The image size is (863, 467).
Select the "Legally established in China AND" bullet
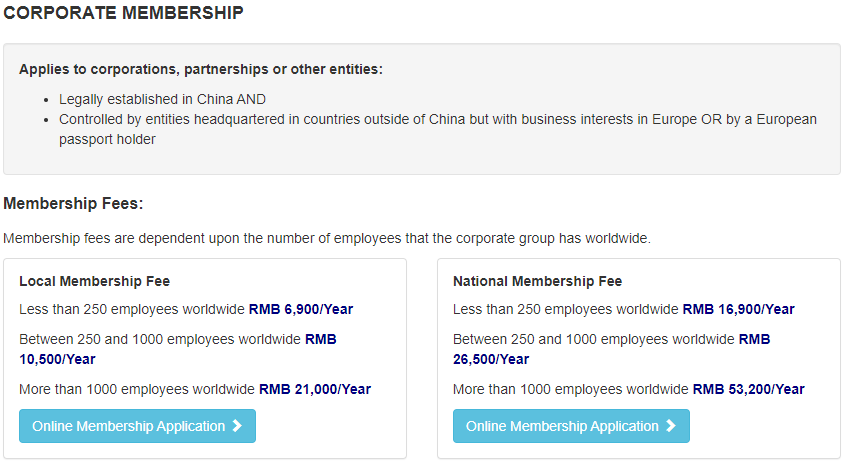click(x=162, y=100)
